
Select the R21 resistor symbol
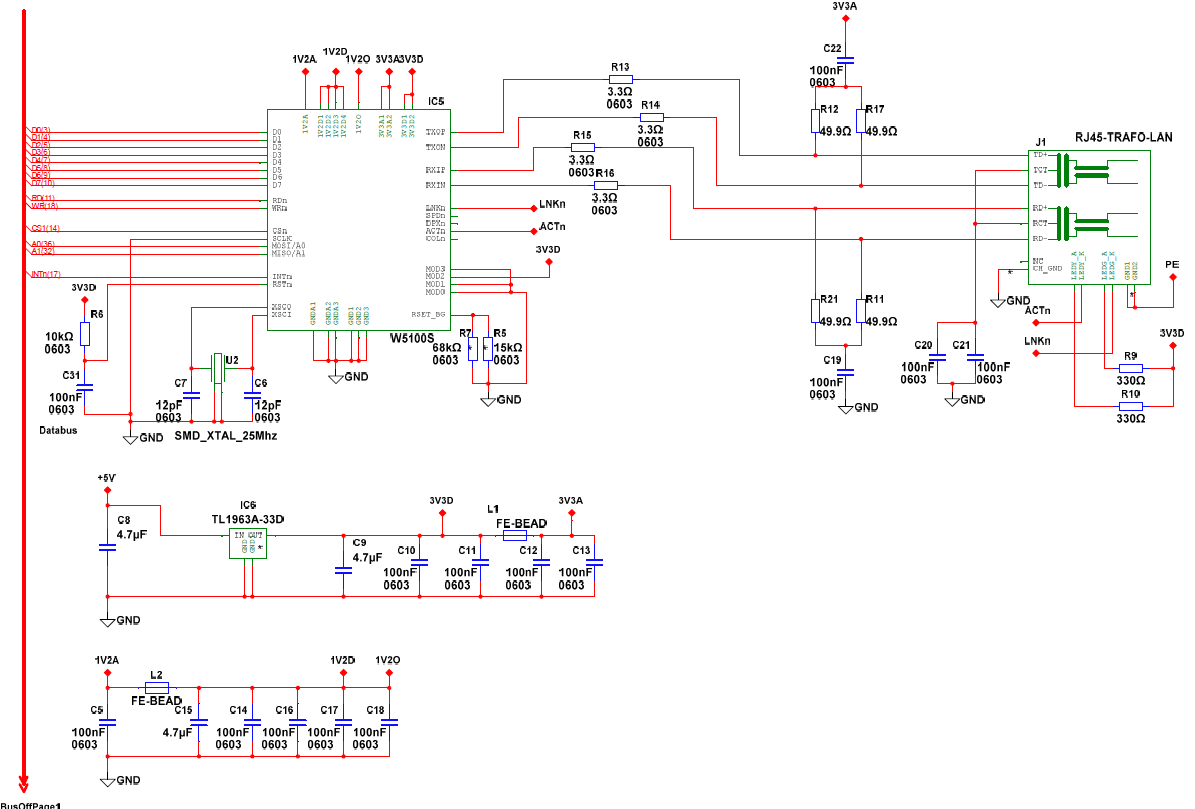coord(815,311)
